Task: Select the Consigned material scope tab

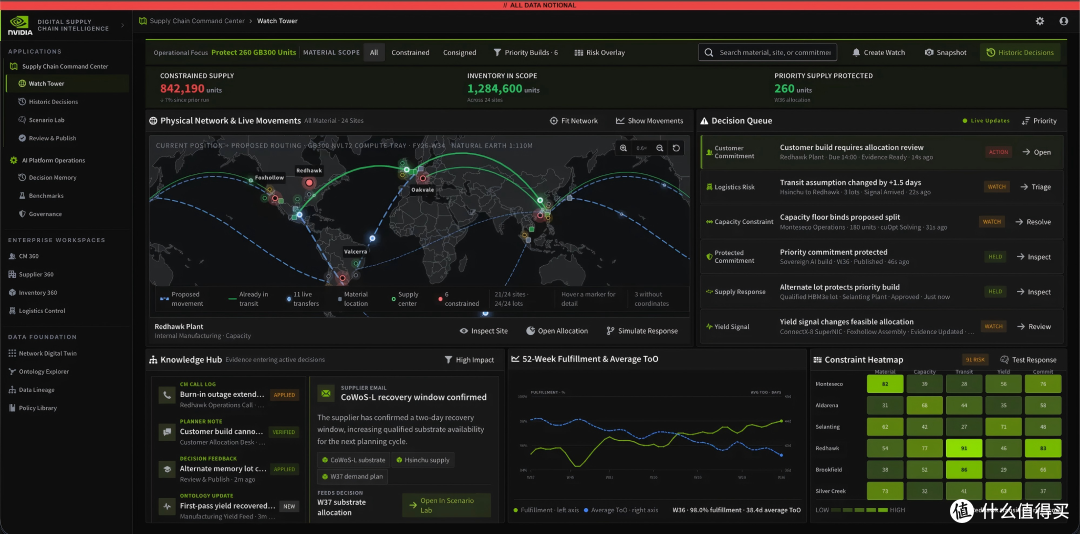Action: [459, 52]
